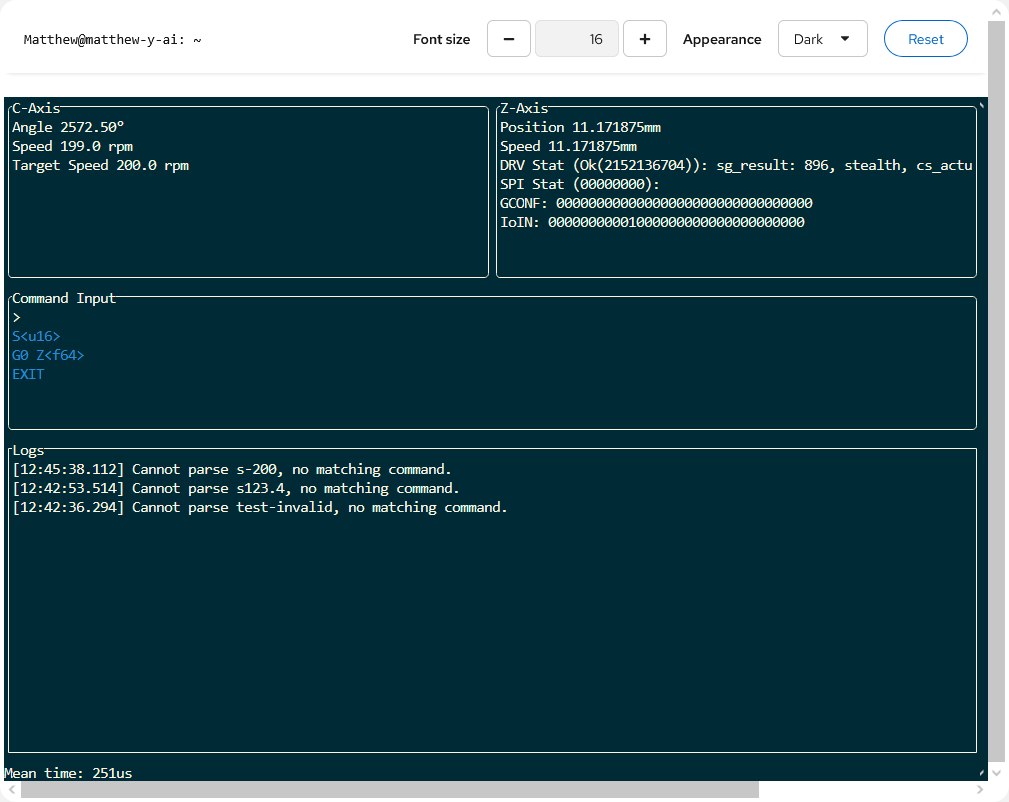The height and width of the screenshot is (802, 1009).
Task: Select the EXIT command suggestion
Action: 28,375
